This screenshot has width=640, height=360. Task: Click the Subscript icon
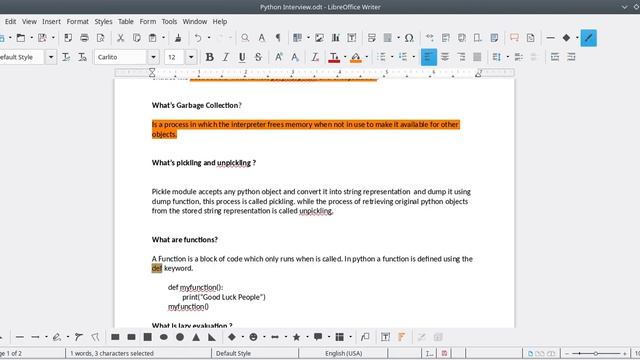[x=295, y=57]
